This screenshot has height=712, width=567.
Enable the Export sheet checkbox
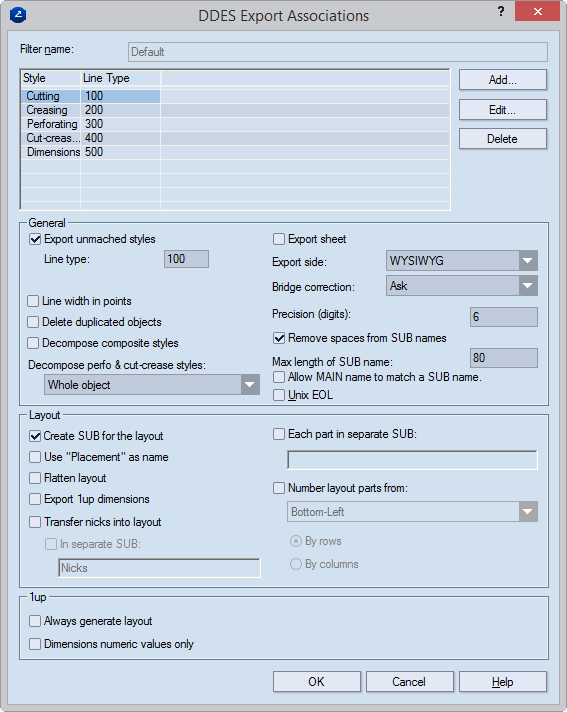pos(279,239)
